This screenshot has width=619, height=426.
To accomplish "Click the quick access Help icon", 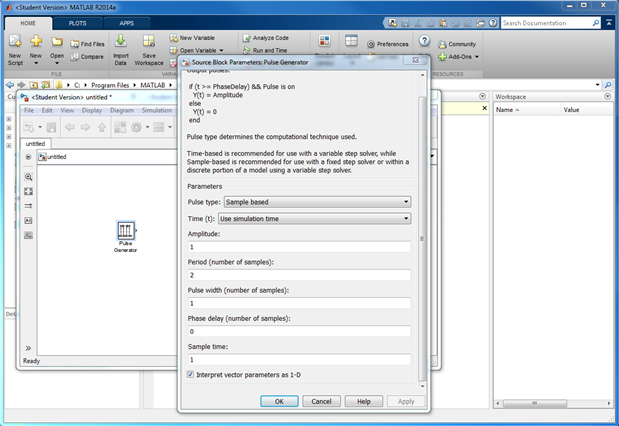I will coord(493,23).
